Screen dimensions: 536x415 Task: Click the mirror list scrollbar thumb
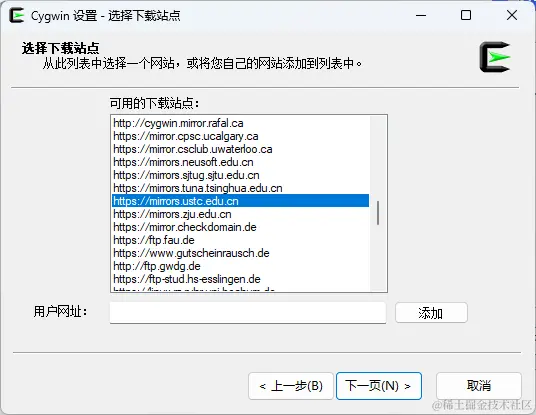coord(378,213)
